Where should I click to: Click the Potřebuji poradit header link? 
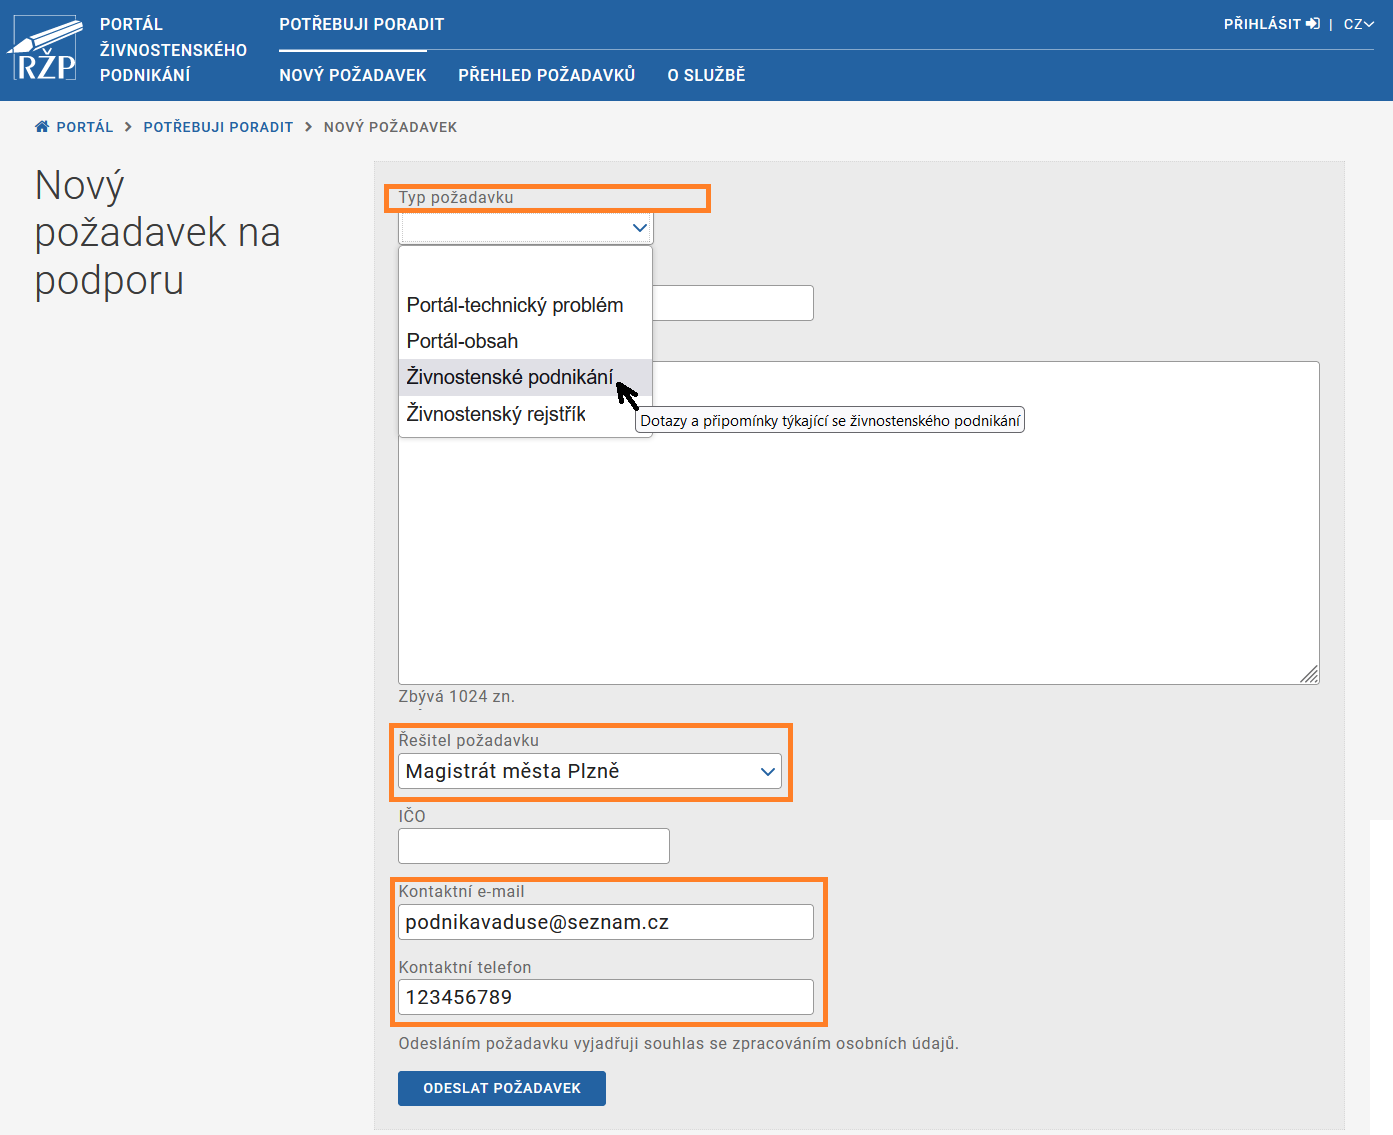point(361,24)
